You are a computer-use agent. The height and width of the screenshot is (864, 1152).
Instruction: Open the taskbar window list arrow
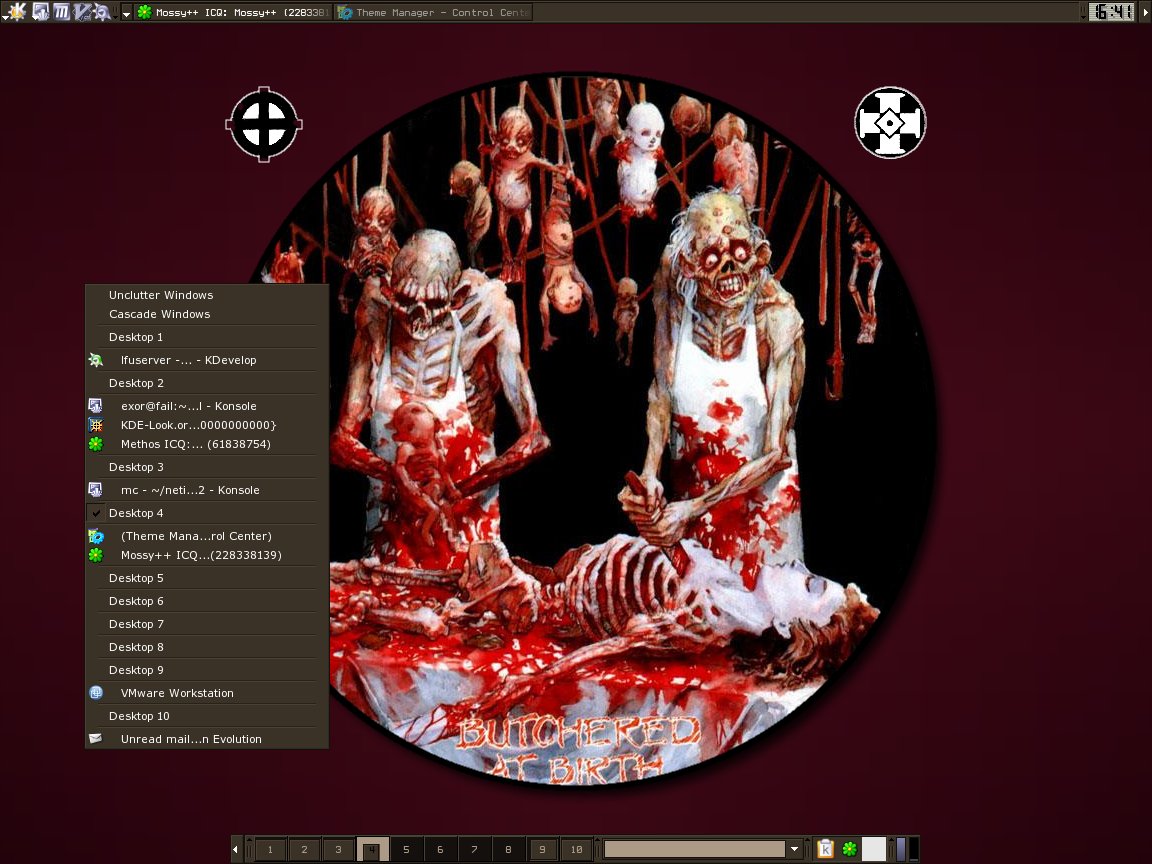[126, 12]
